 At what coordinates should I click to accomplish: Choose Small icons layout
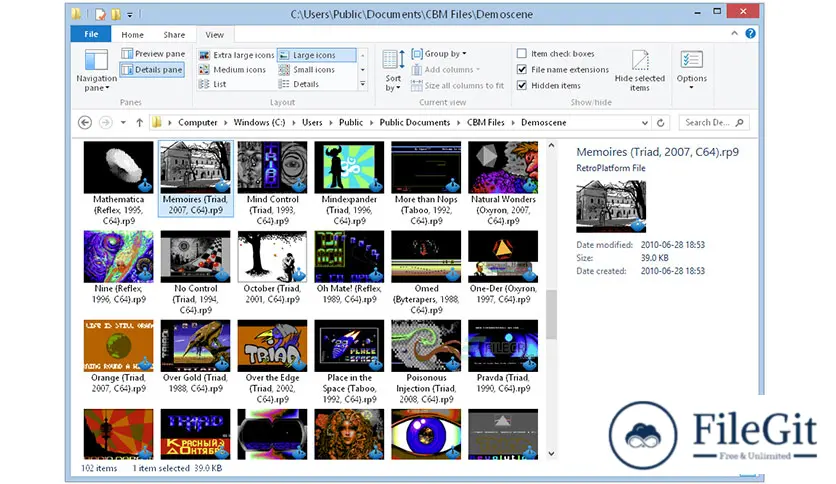tap(307, 69)
